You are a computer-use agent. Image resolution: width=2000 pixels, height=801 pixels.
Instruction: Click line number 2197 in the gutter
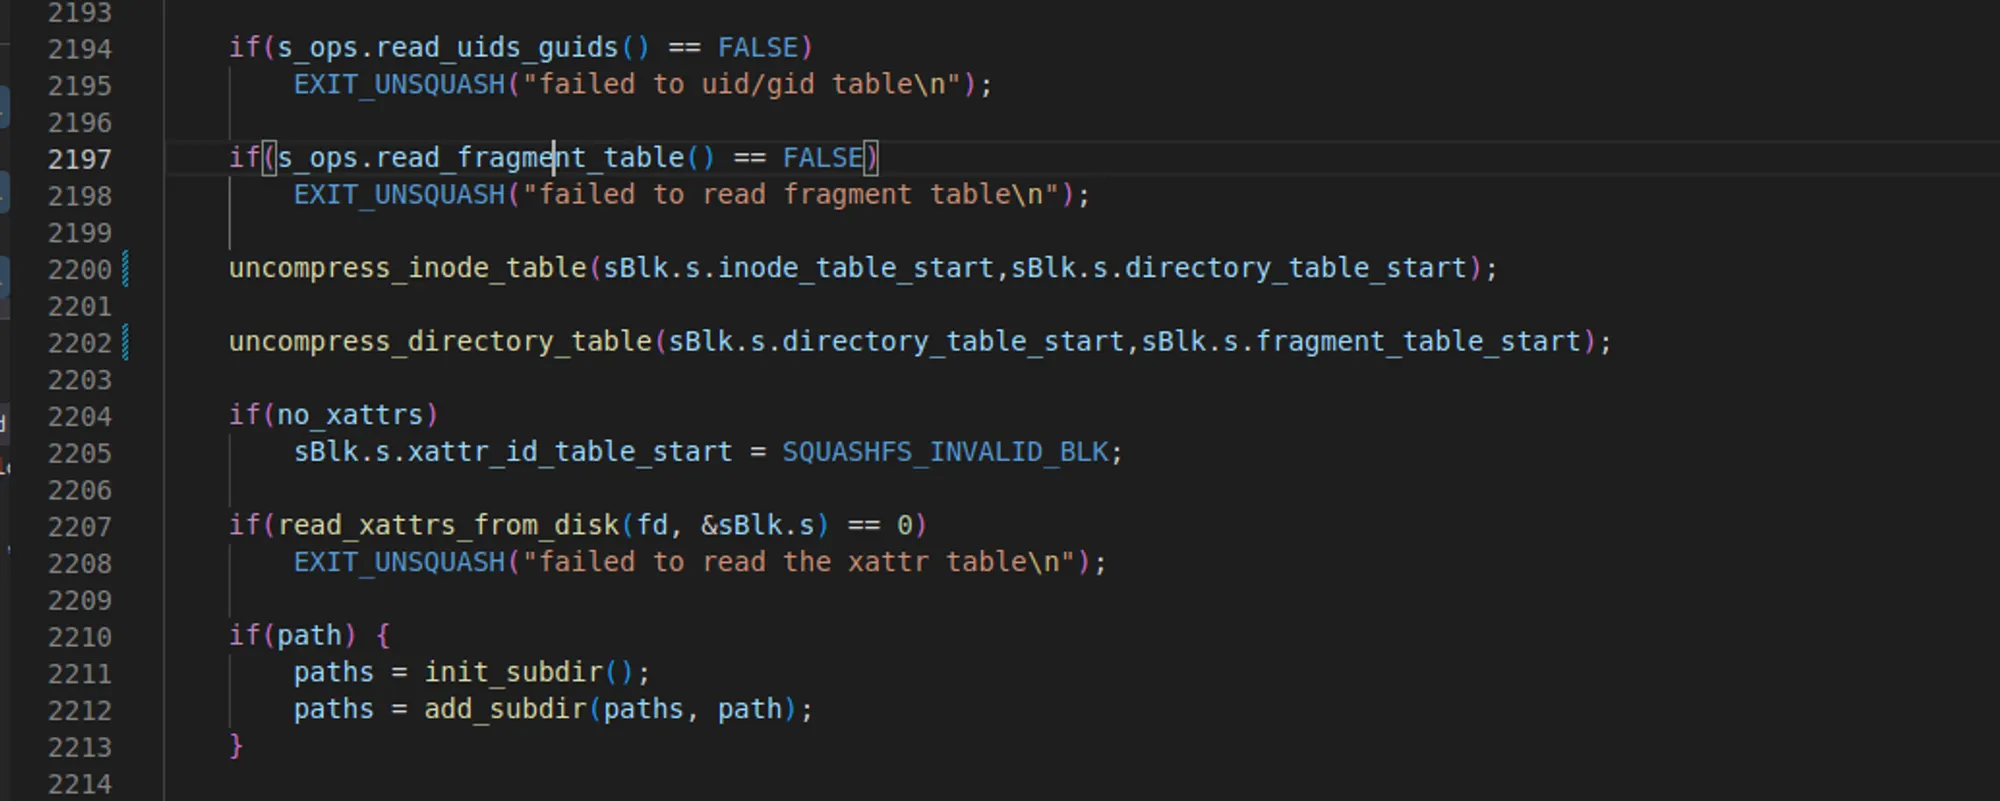(x=79, y=160)
